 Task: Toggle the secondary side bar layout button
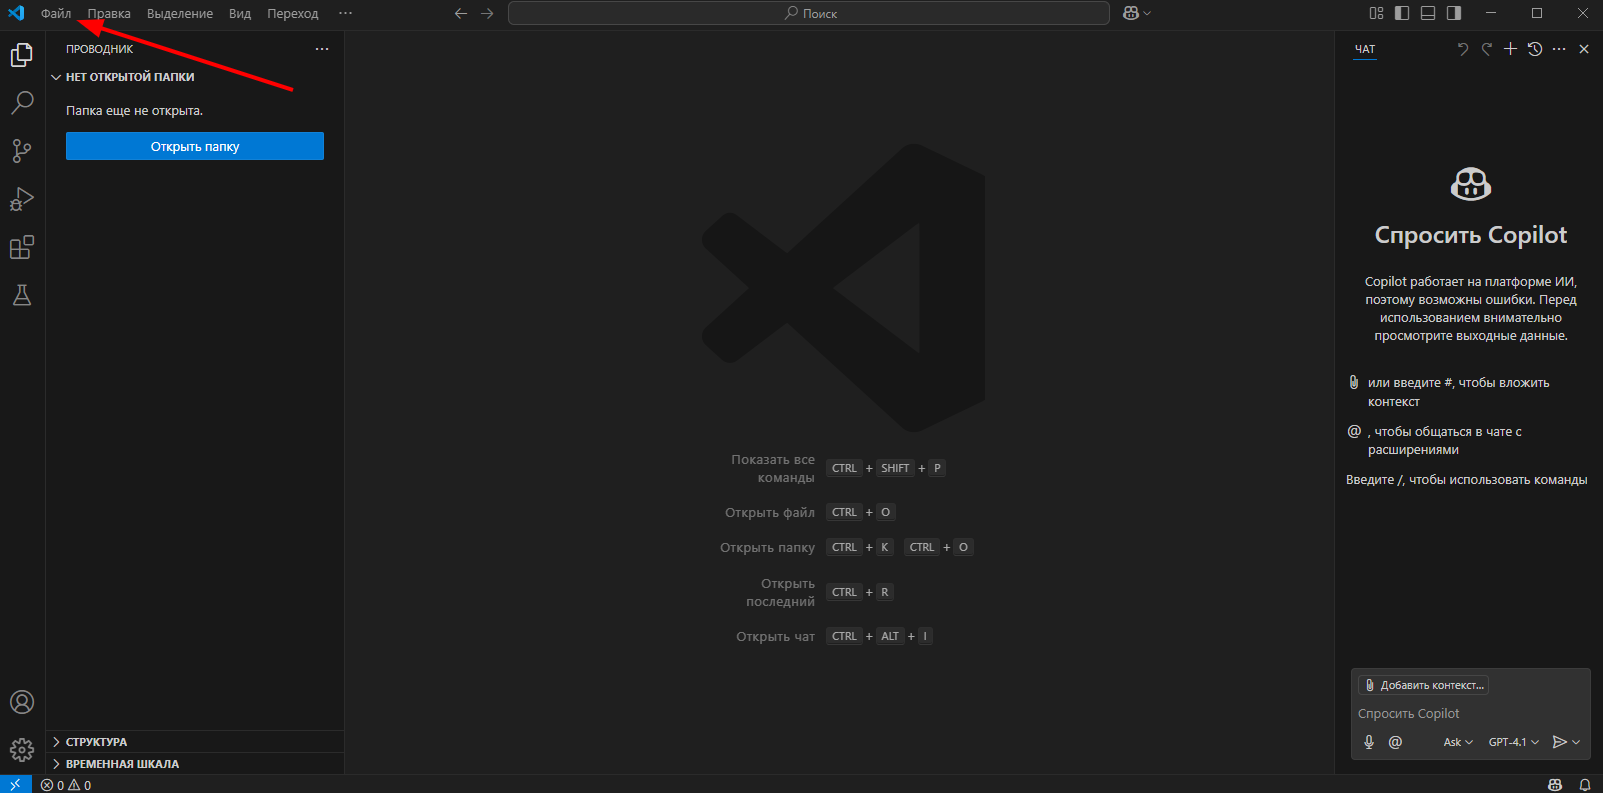coord(1454,13)
